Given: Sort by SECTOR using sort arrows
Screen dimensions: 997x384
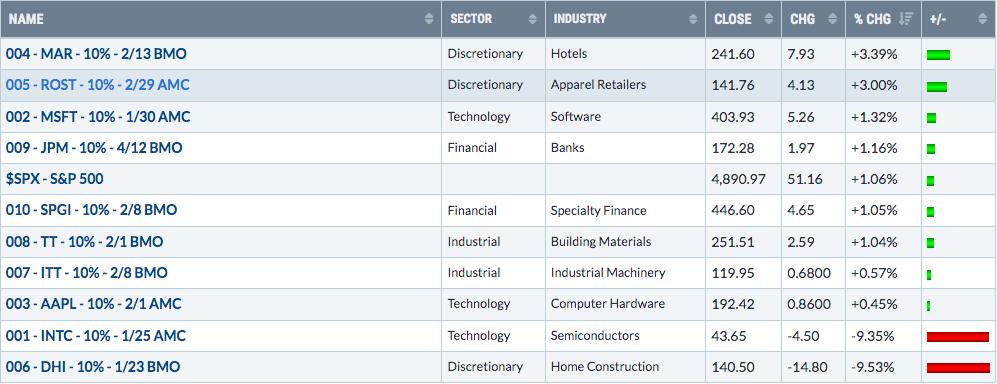Looking at the screenshot, I should [x=533, y=19].
